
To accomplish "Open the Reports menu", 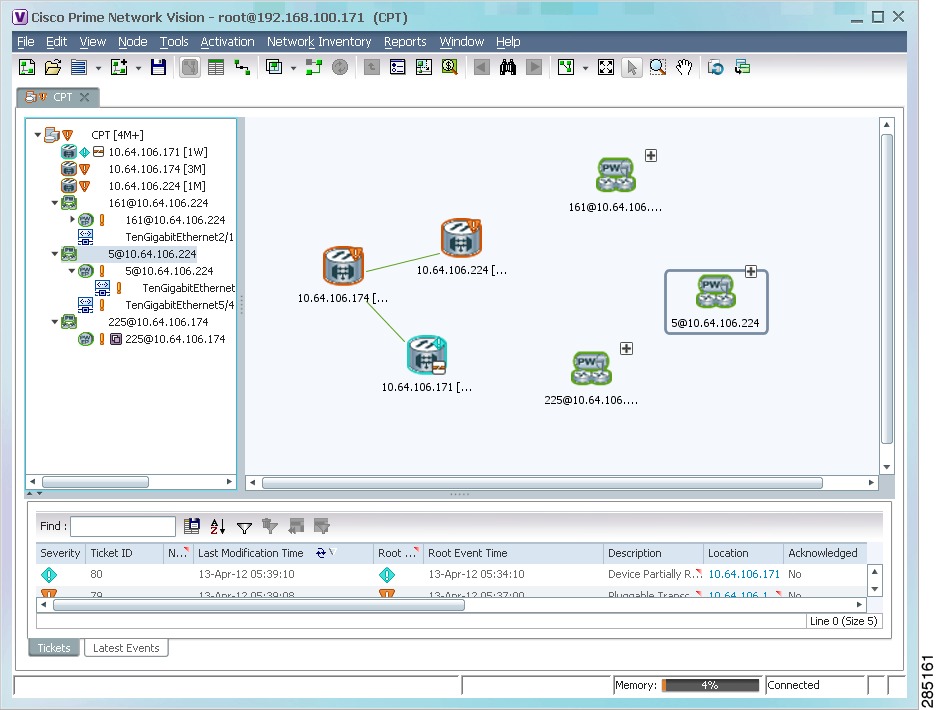I will point(405,42).
